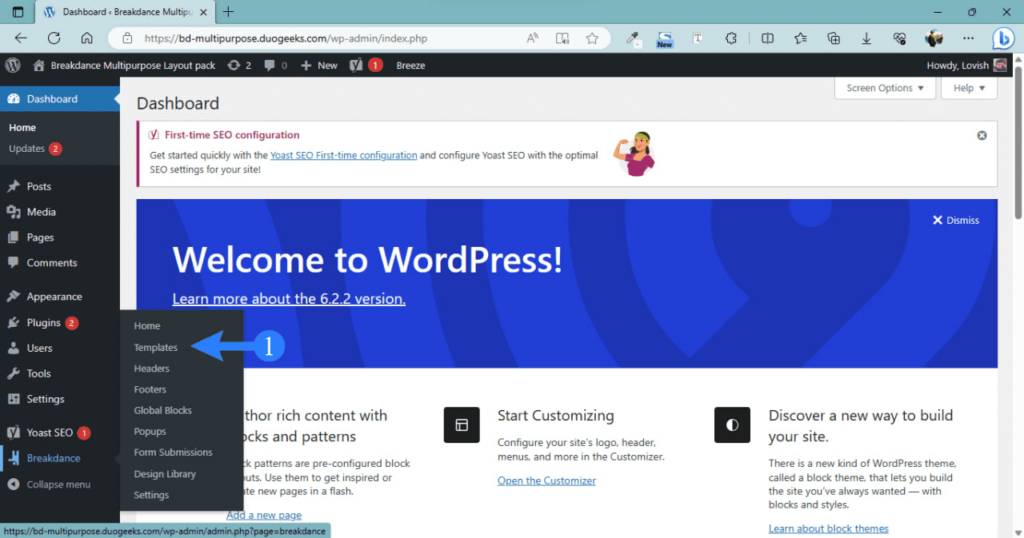Open Updates under Dashboard
Viewport: 1024px width, 538px height.
point(35,149)
